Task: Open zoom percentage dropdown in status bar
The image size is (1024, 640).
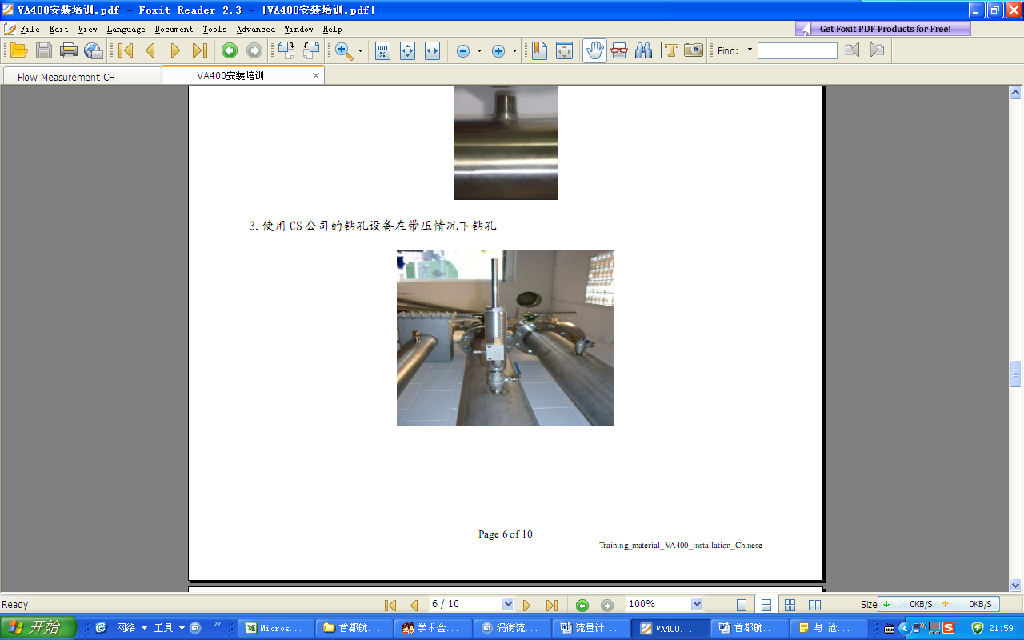Action: tap(697, 604)
